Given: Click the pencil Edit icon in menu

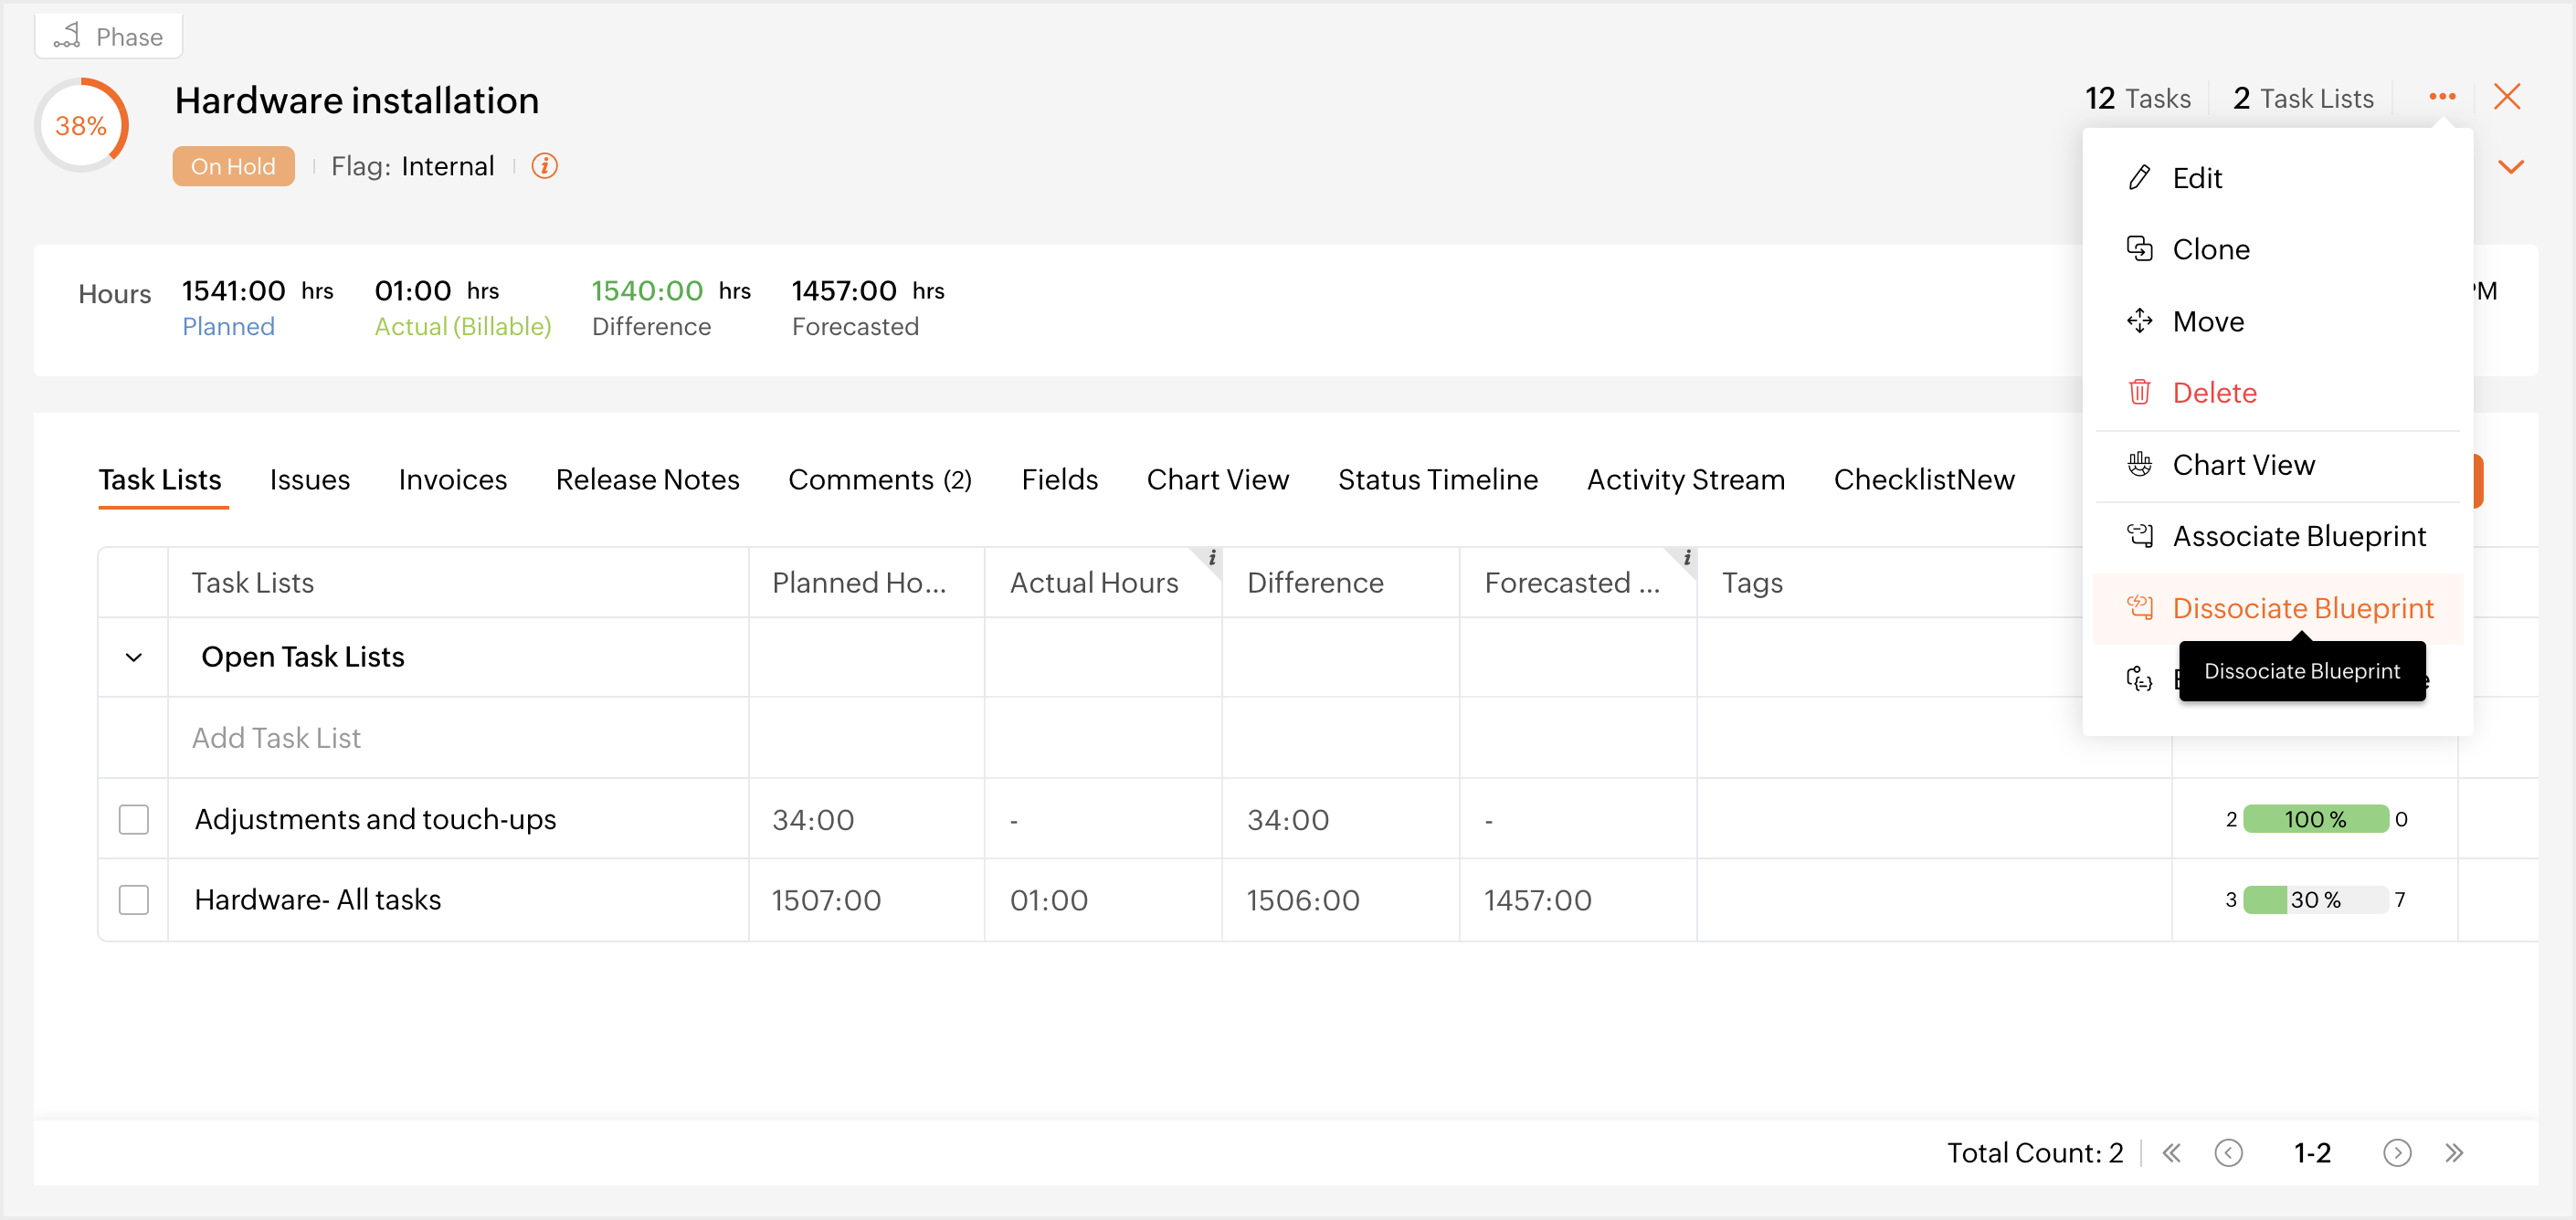Looking at the screenshot, I should click(x=2139, y=178).
